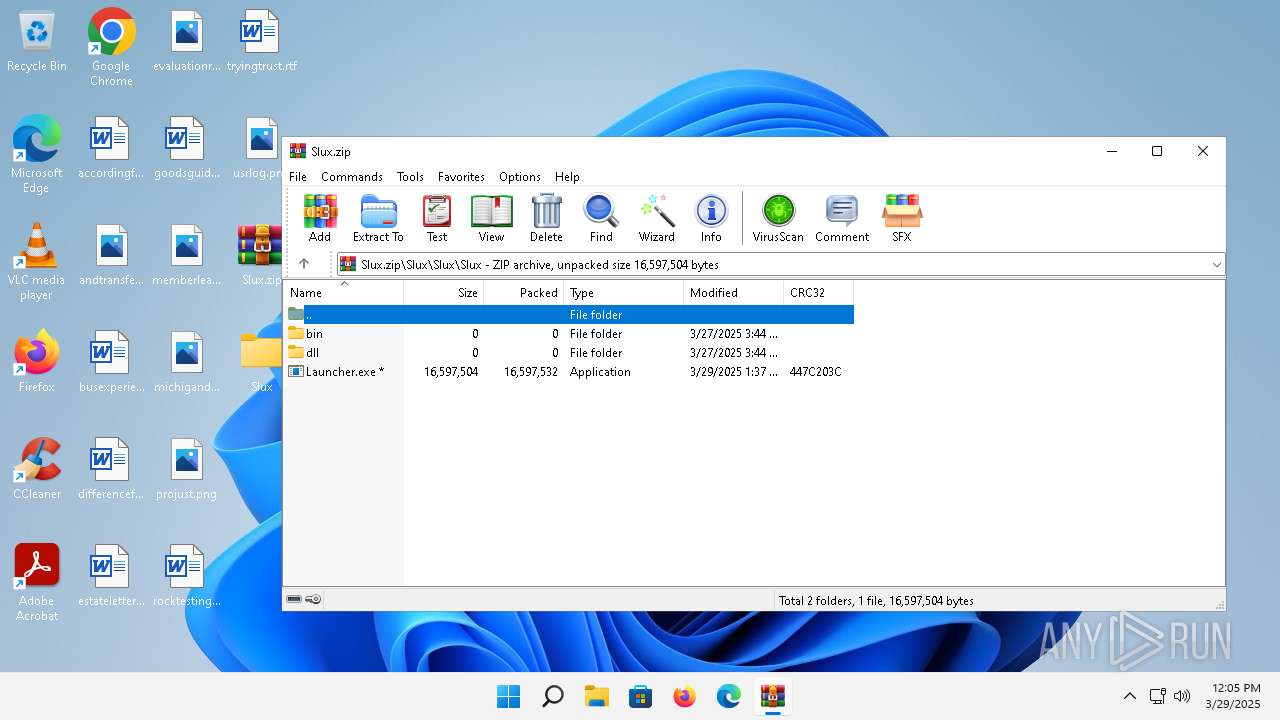Select Microsoft Edge desktop shortcut
1280x720 pixels.
point(36,155)
